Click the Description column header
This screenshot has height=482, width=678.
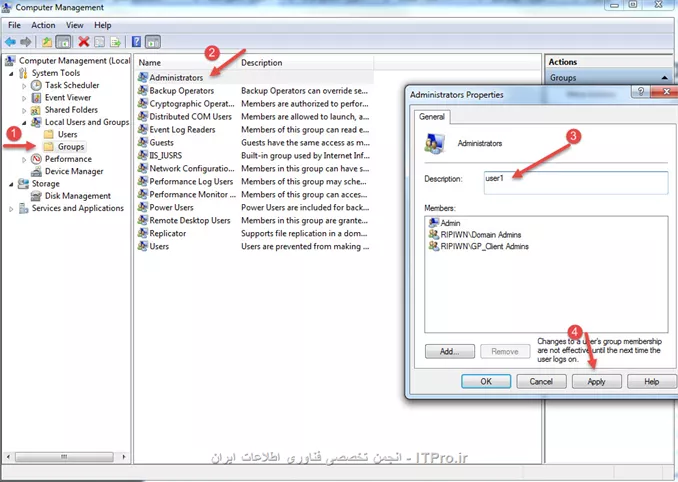pyautogui.click(x=305, y=63)
